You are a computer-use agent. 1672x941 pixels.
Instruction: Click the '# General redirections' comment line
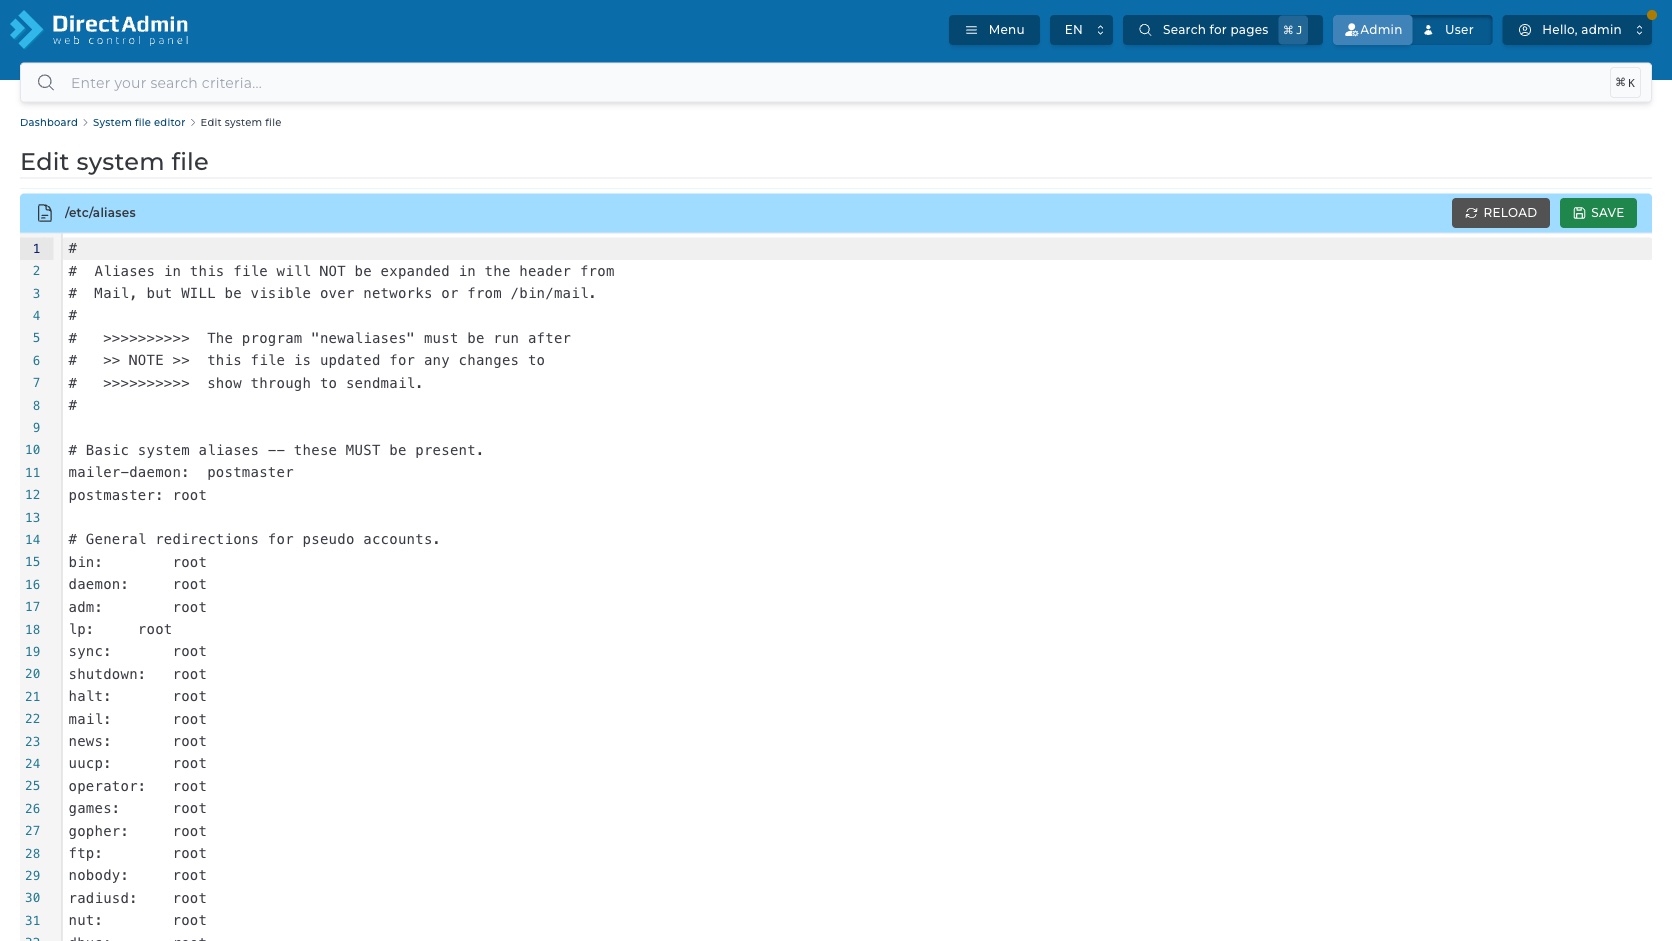254,539
